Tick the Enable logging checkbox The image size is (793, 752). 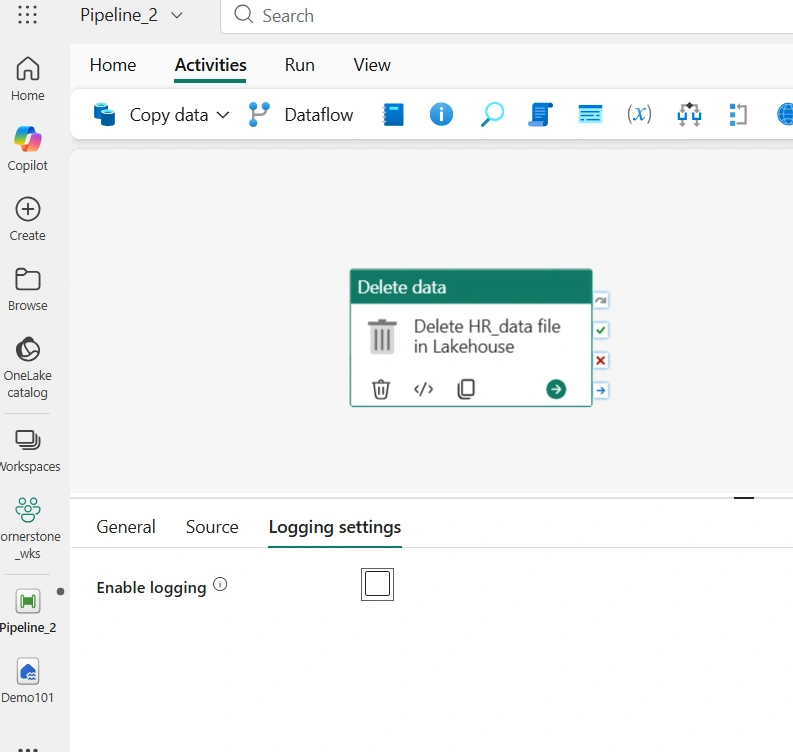pyautogui.click(x=377, y=584)
